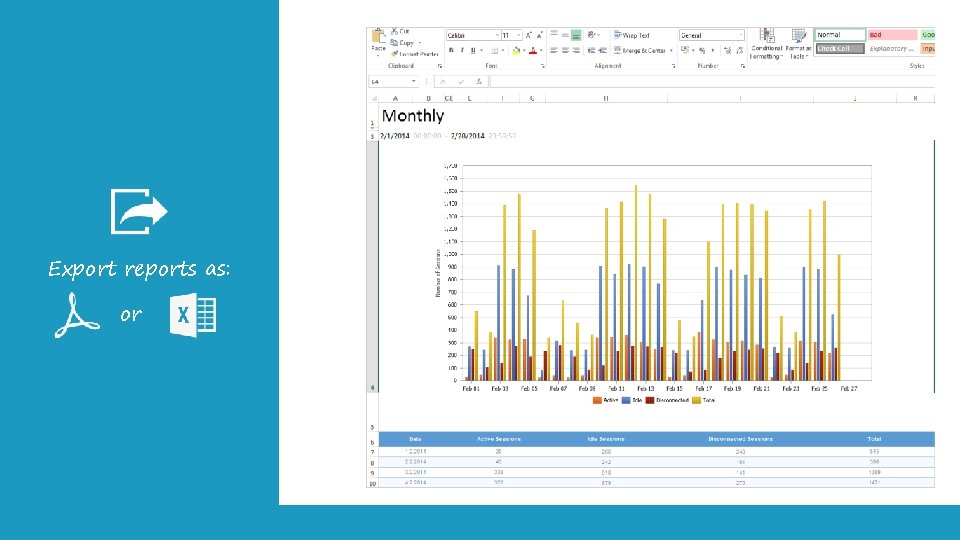Activate the Format Painter brush
The image size is (960, 540).
click(x=394, y=54)
